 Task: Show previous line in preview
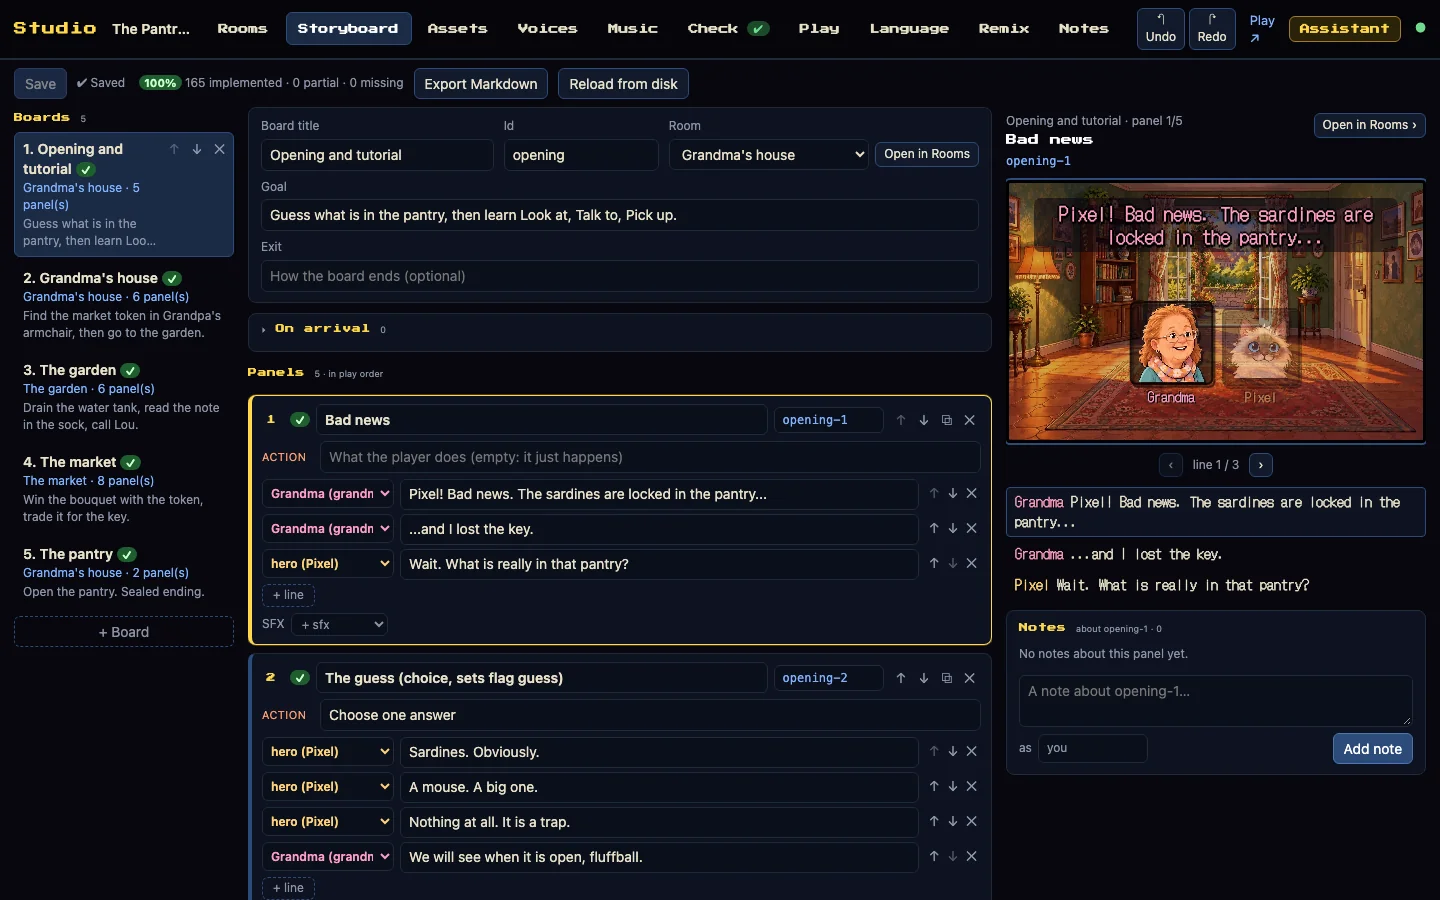(1171, 465)
